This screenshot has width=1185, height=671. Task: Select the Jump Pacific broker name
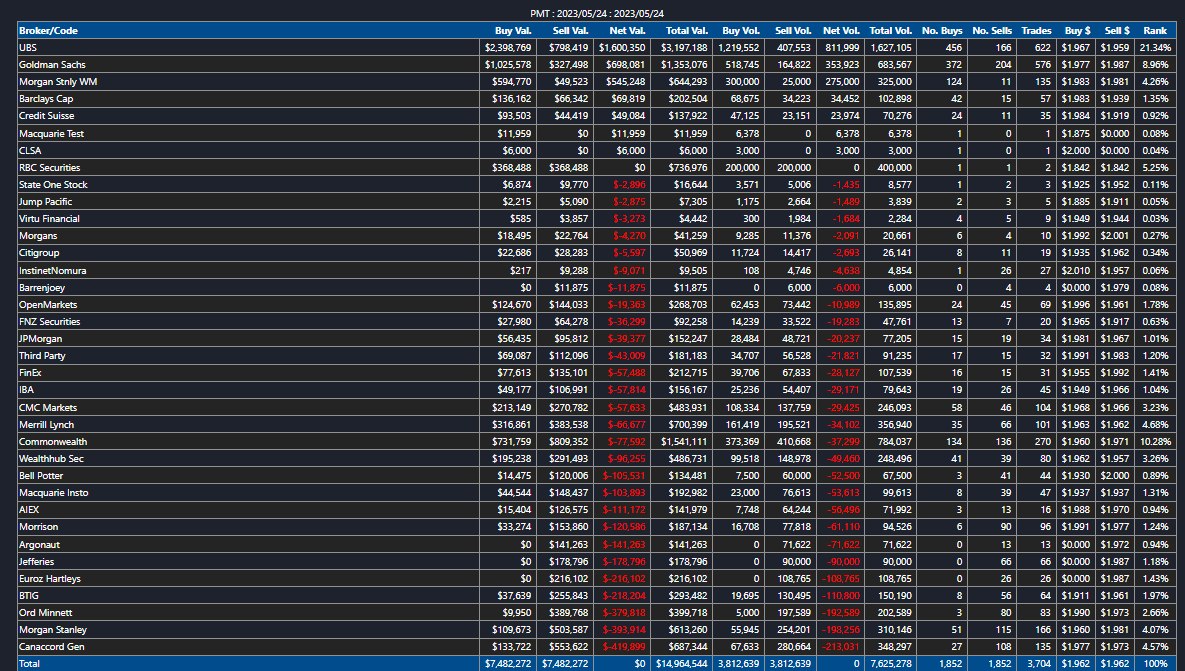(x=45, y=202)
